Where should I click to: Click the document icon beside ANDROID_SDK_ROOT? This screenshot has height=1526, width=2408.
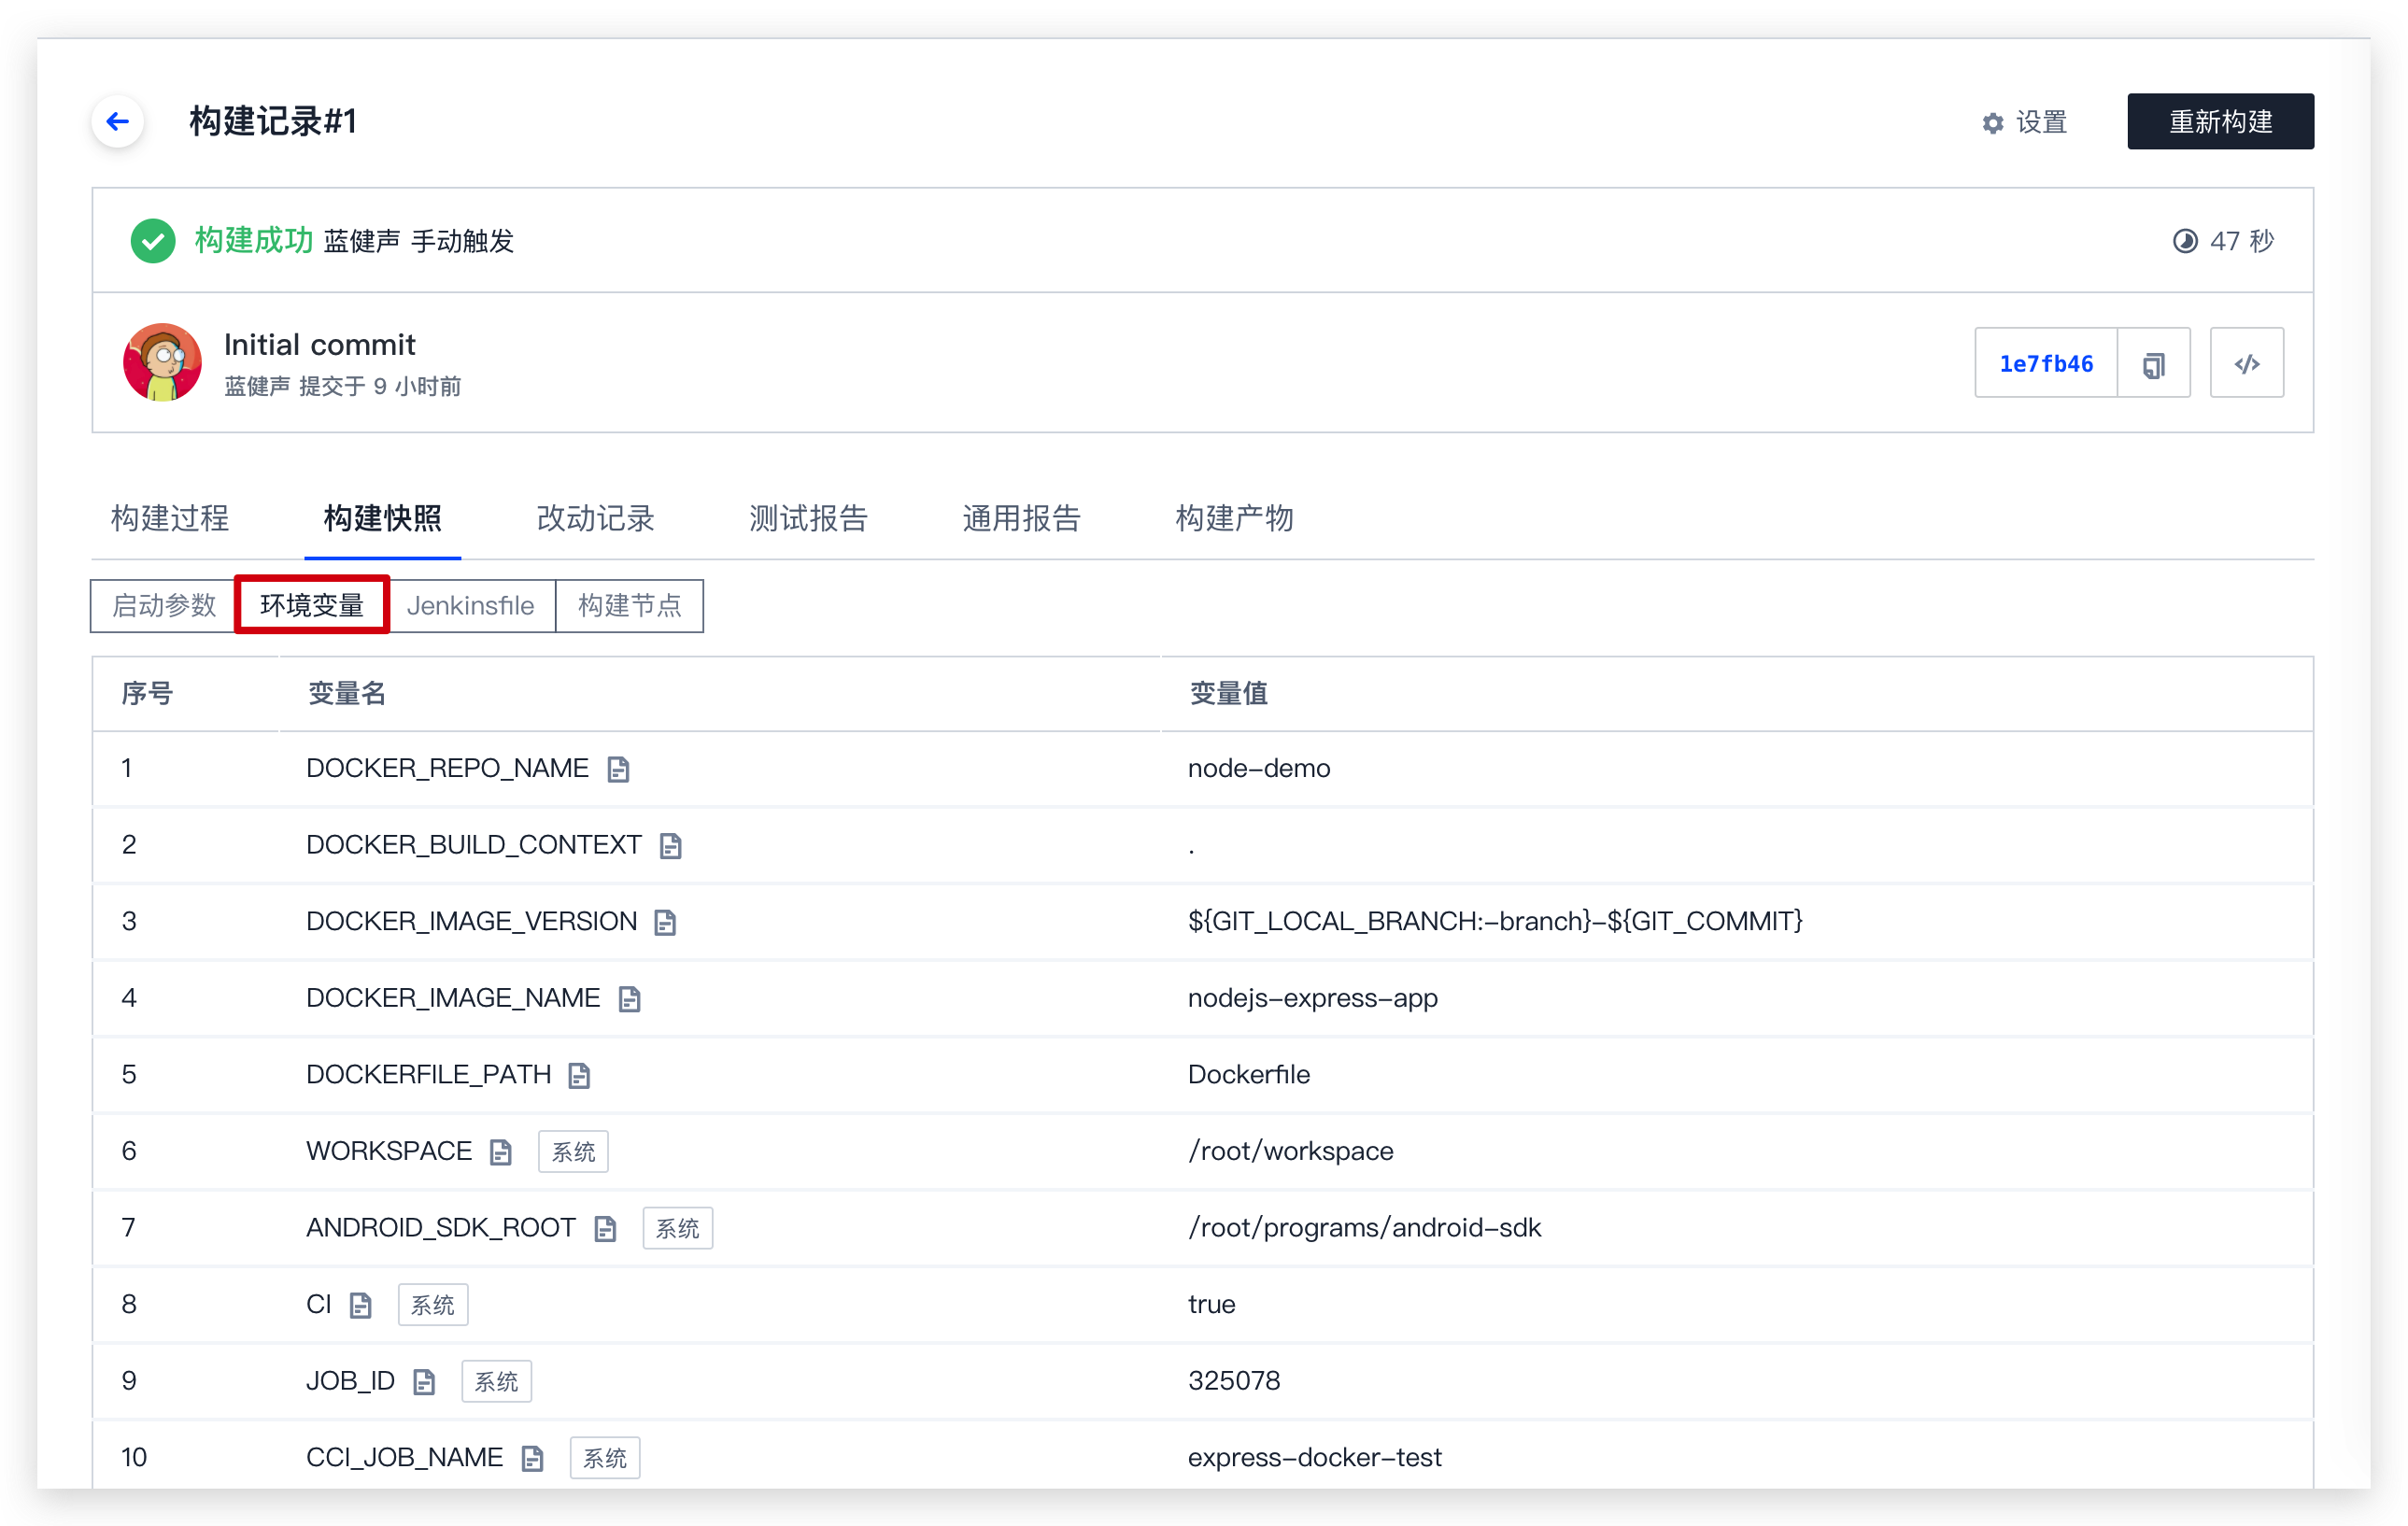click(x=606, y=1228)
